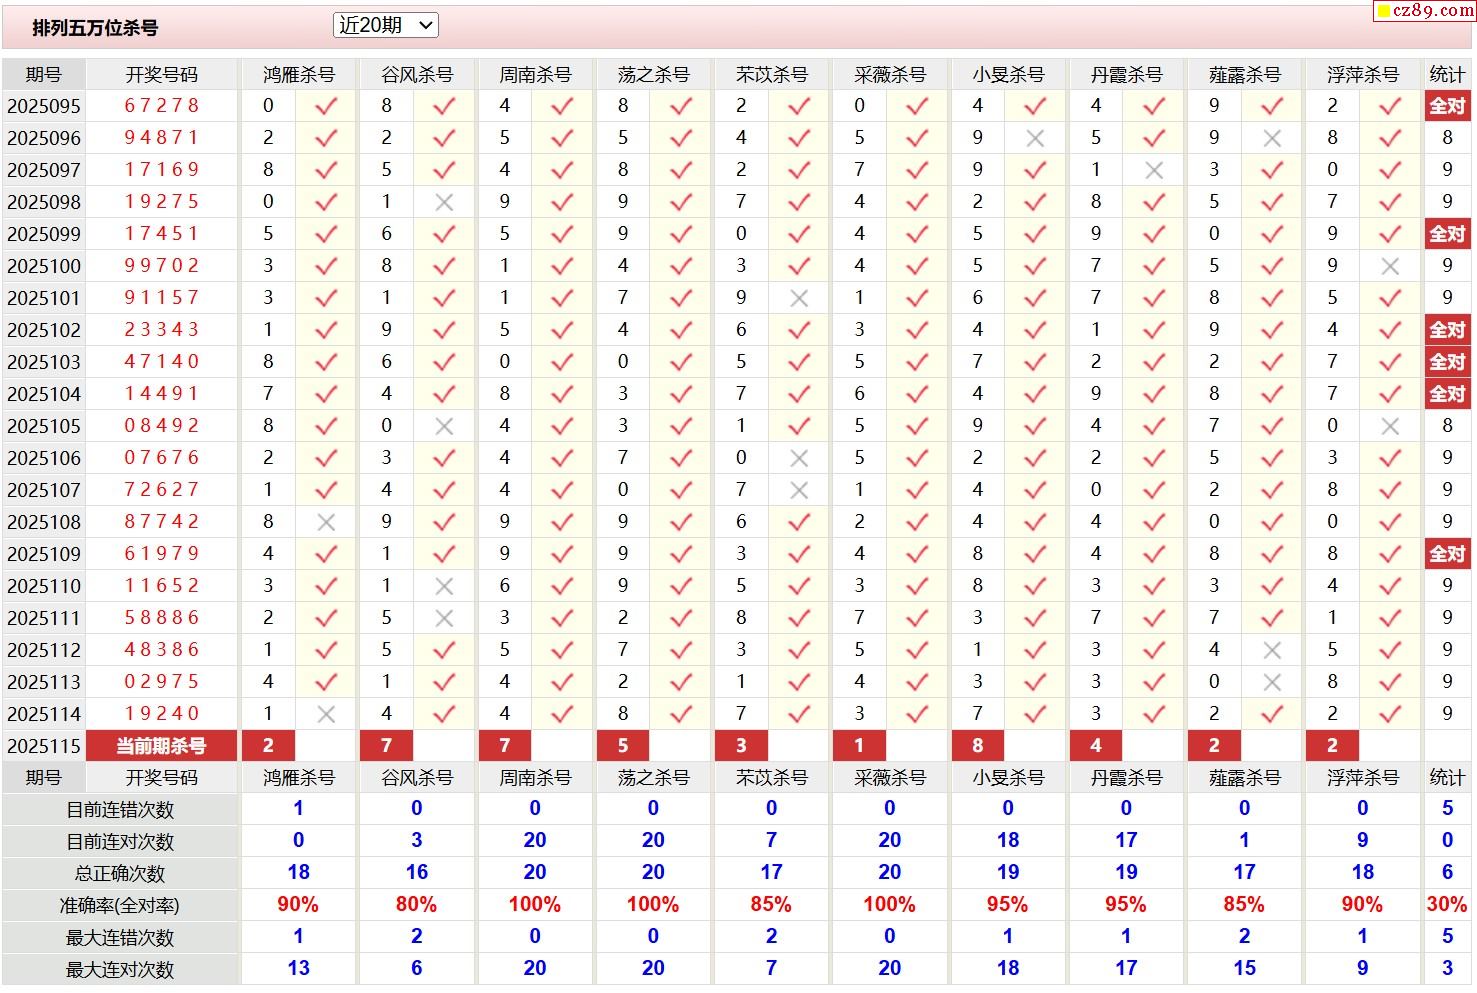Click the 目前连错次数 row label
The image size is (1477, 993).
coord(120,810)
